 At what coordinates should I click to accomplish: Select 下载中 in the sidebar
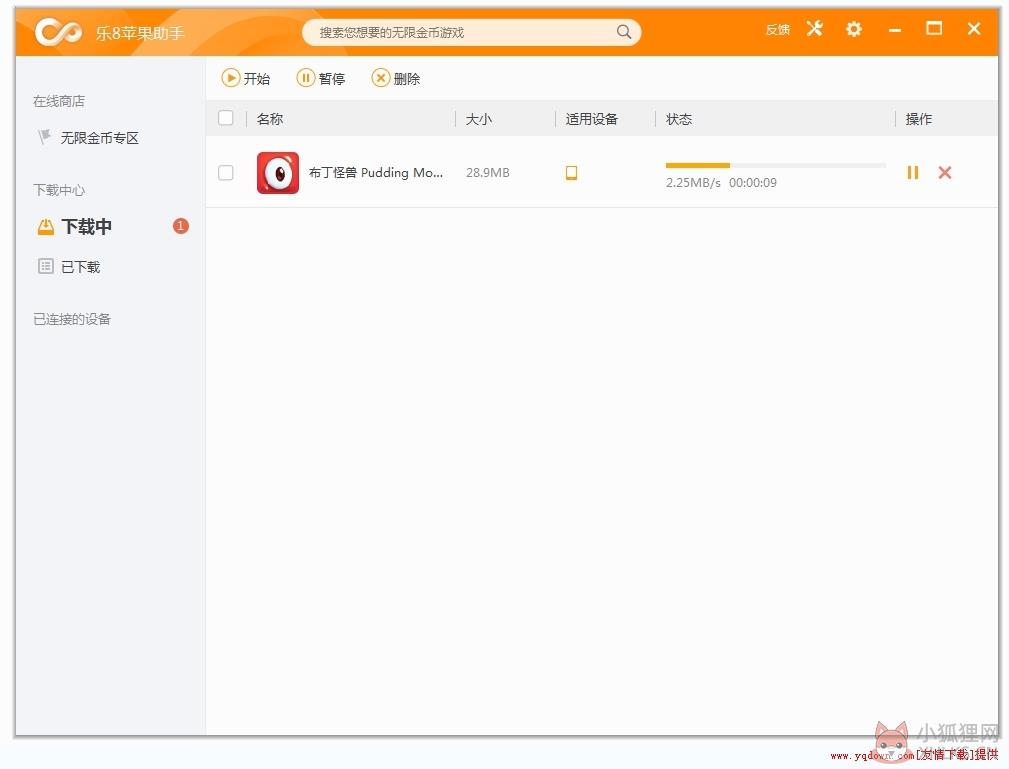coord(75,227)
